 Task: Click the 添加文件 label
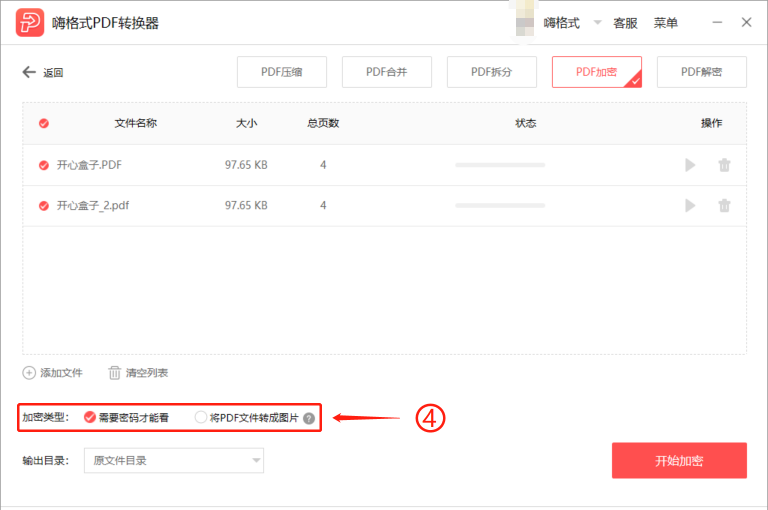click(61, 373)
